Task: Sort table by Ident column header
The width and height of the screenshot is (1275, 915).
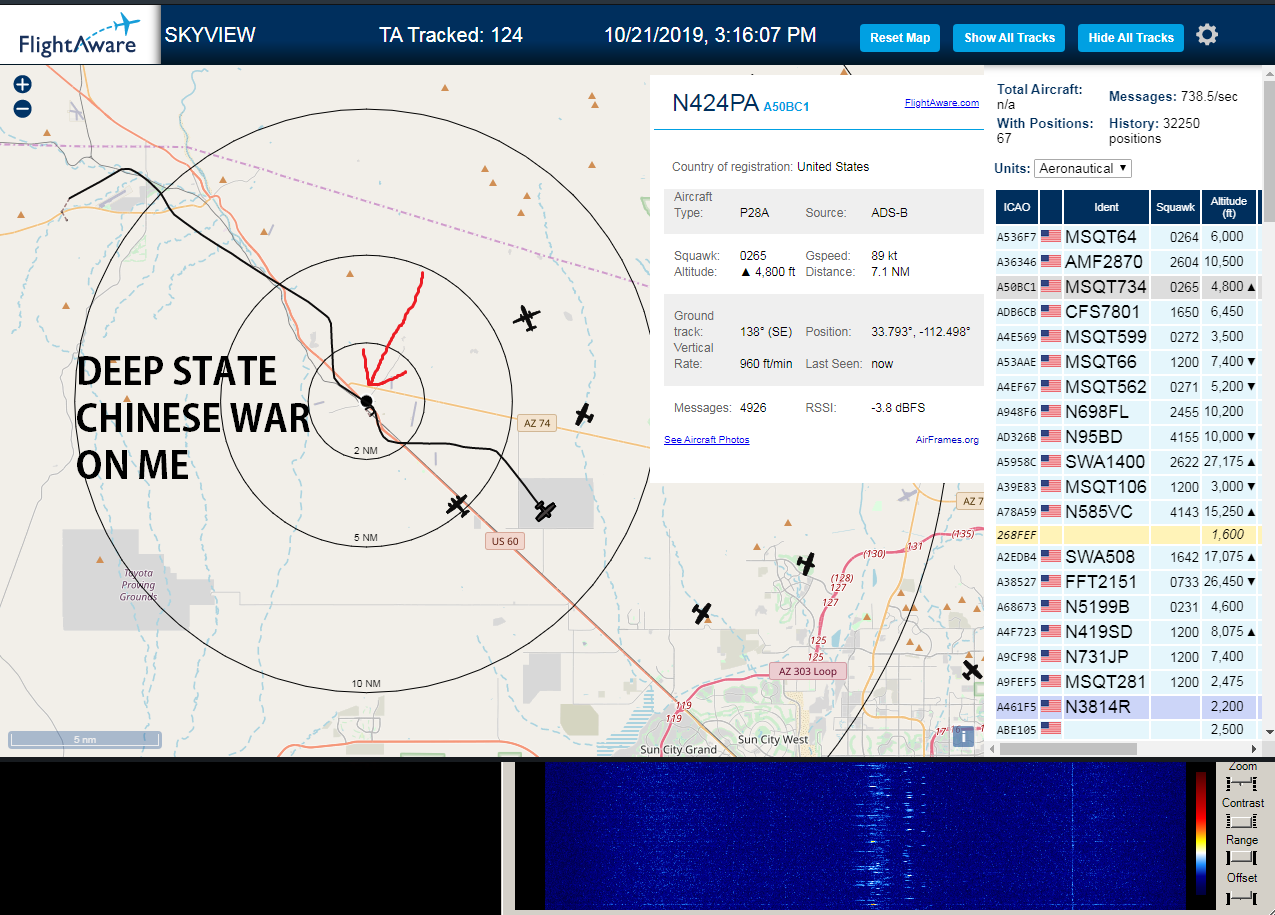Action: [x=1106, y=207]
